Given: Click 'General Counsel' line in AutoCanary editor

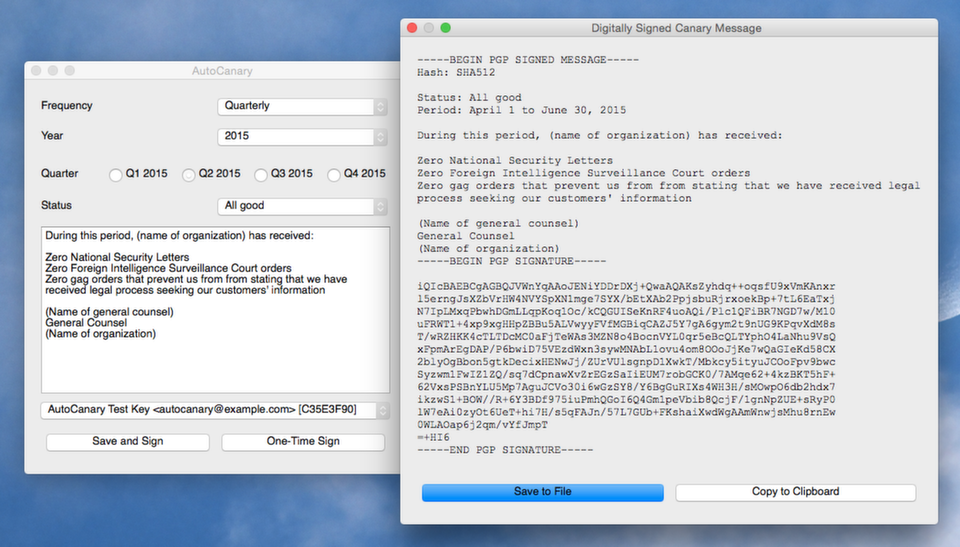Looking at the screenshot, I should point(86,323).
